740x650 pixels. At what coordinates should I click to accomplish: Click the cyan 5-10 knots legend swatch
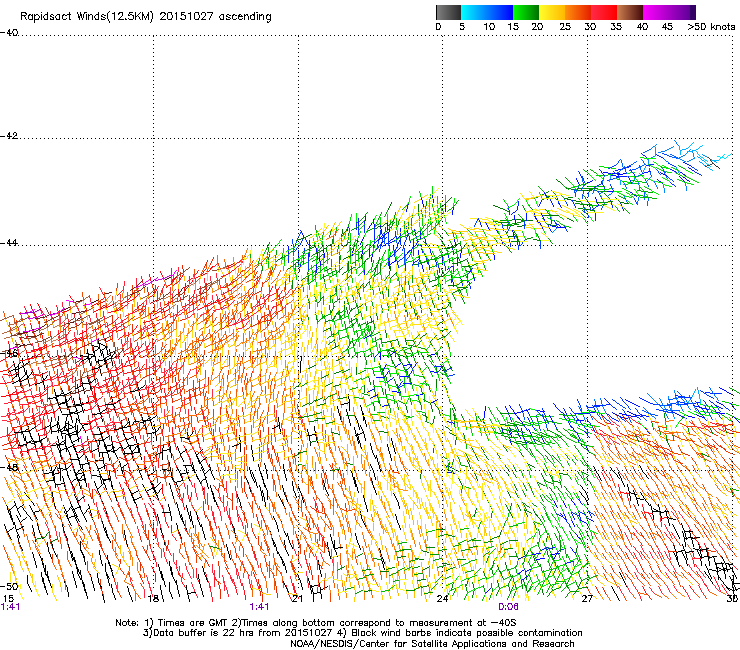point(474,12)
